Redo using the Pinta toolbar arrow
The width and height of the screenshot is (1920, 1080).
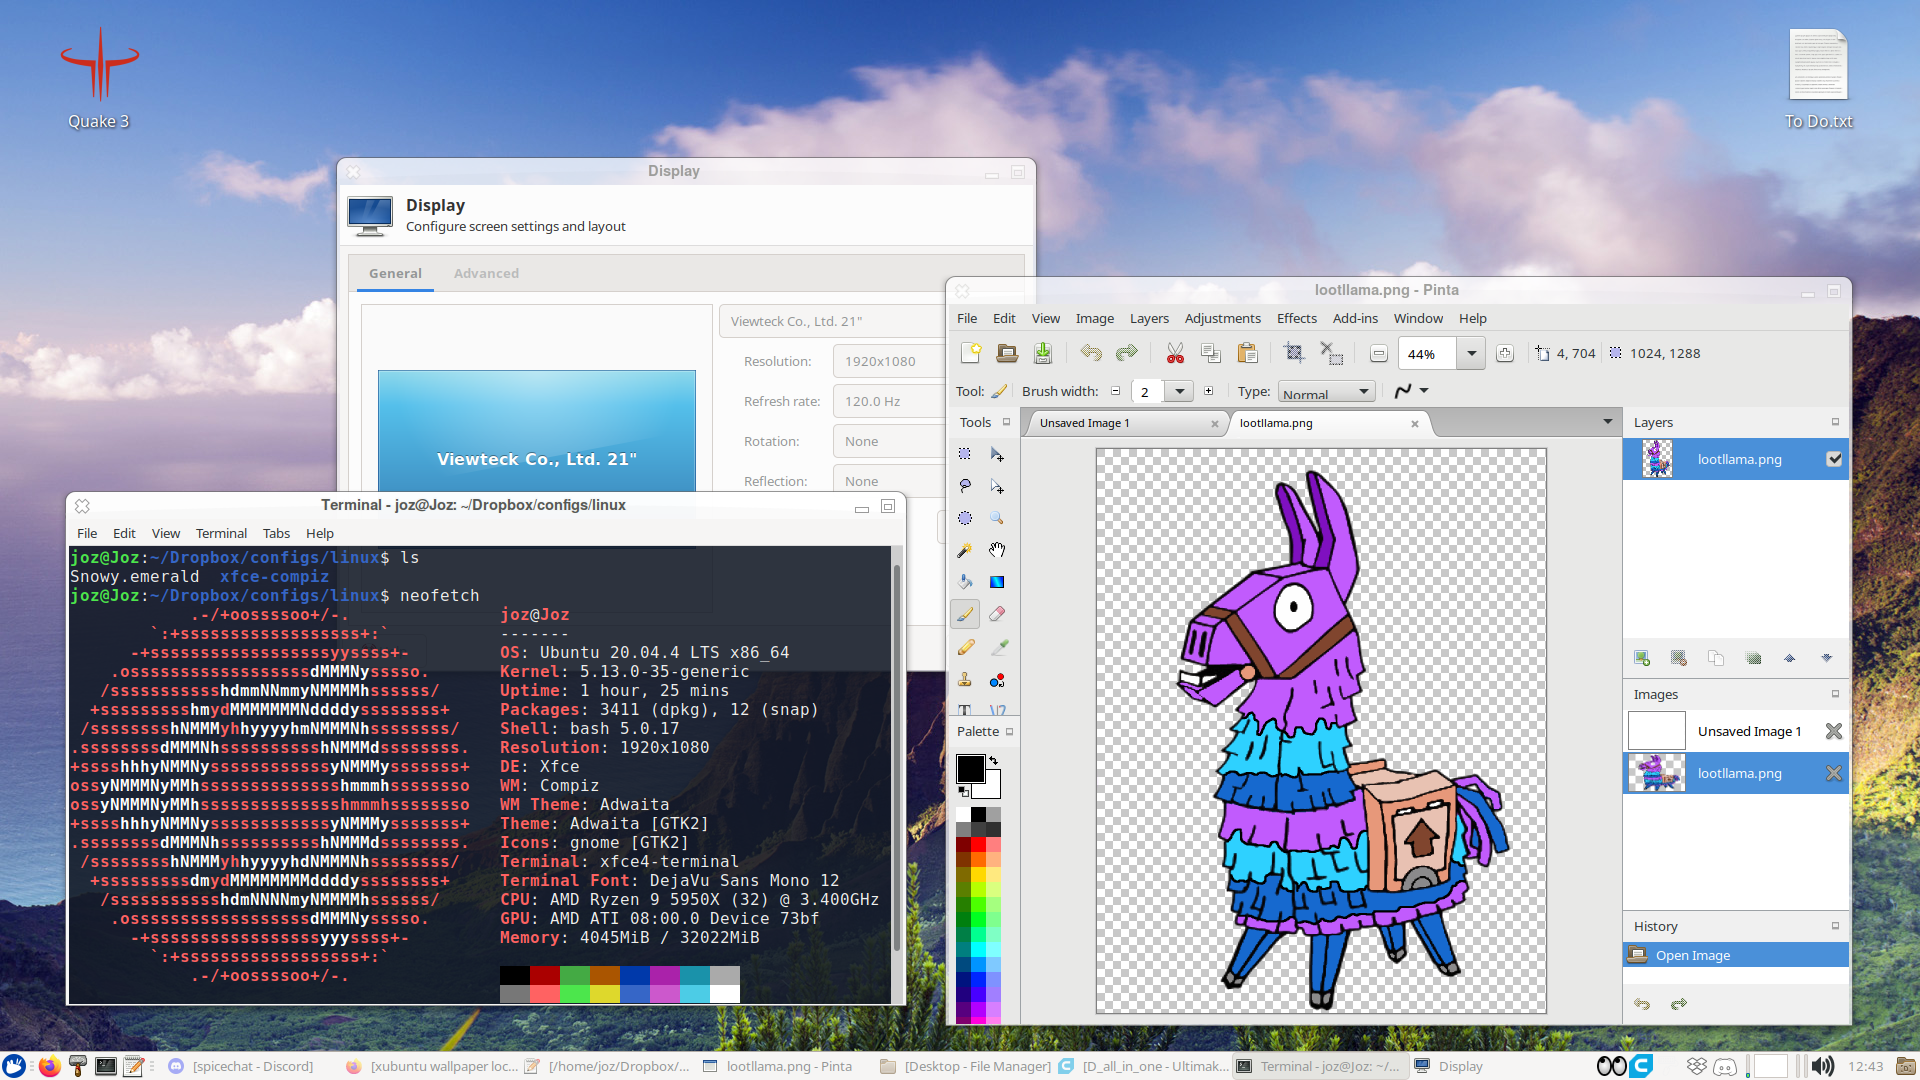click(1127, 353)
